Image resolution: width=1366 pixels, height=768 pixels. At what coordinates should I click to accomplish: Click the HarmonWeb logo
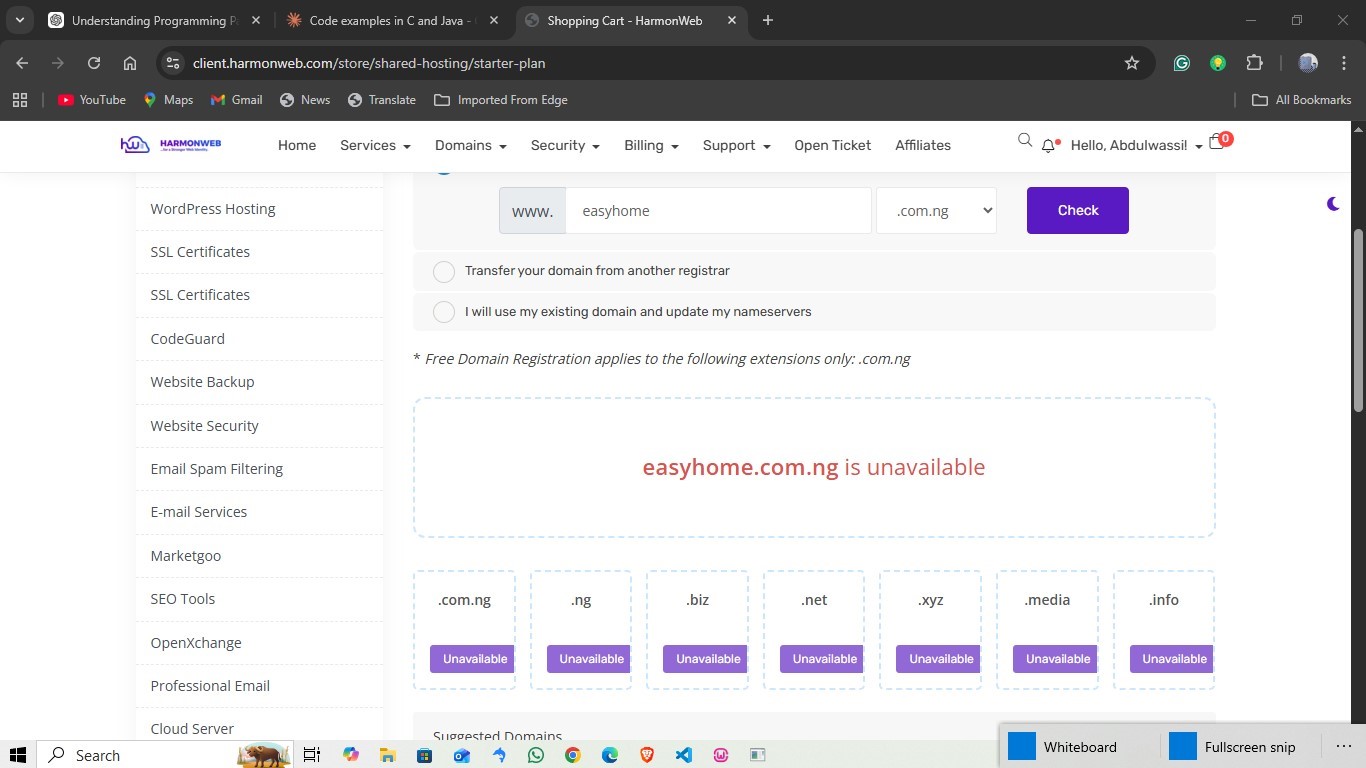tap(171, 145)
